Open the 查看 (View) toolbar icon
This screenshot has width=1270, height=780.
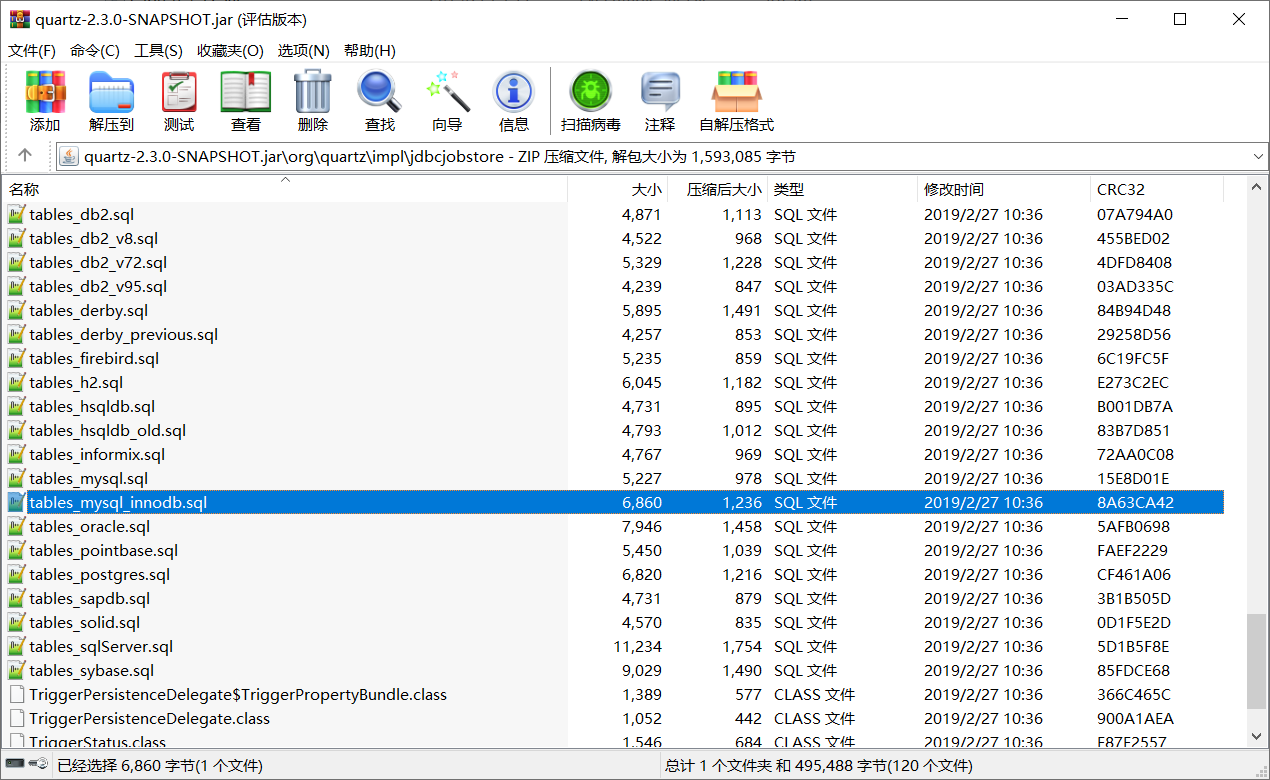click(x=245, y=100)
